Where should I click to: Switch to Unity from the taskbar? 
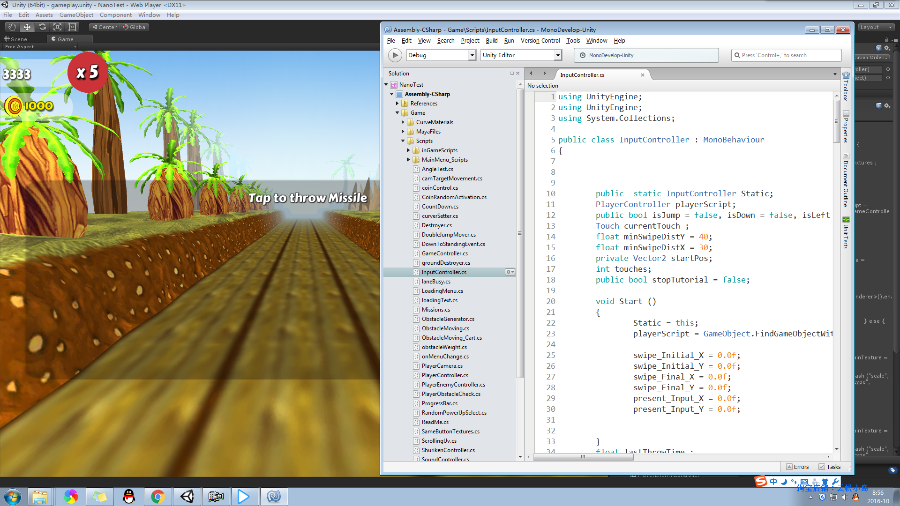click(187, 496)
